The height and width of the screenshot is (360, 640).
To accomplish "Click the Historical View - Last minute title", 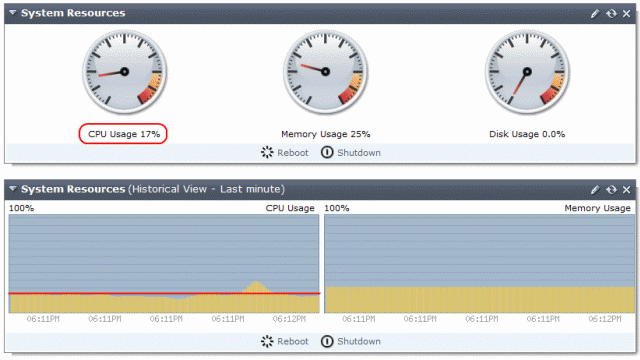I will point(207,189).
